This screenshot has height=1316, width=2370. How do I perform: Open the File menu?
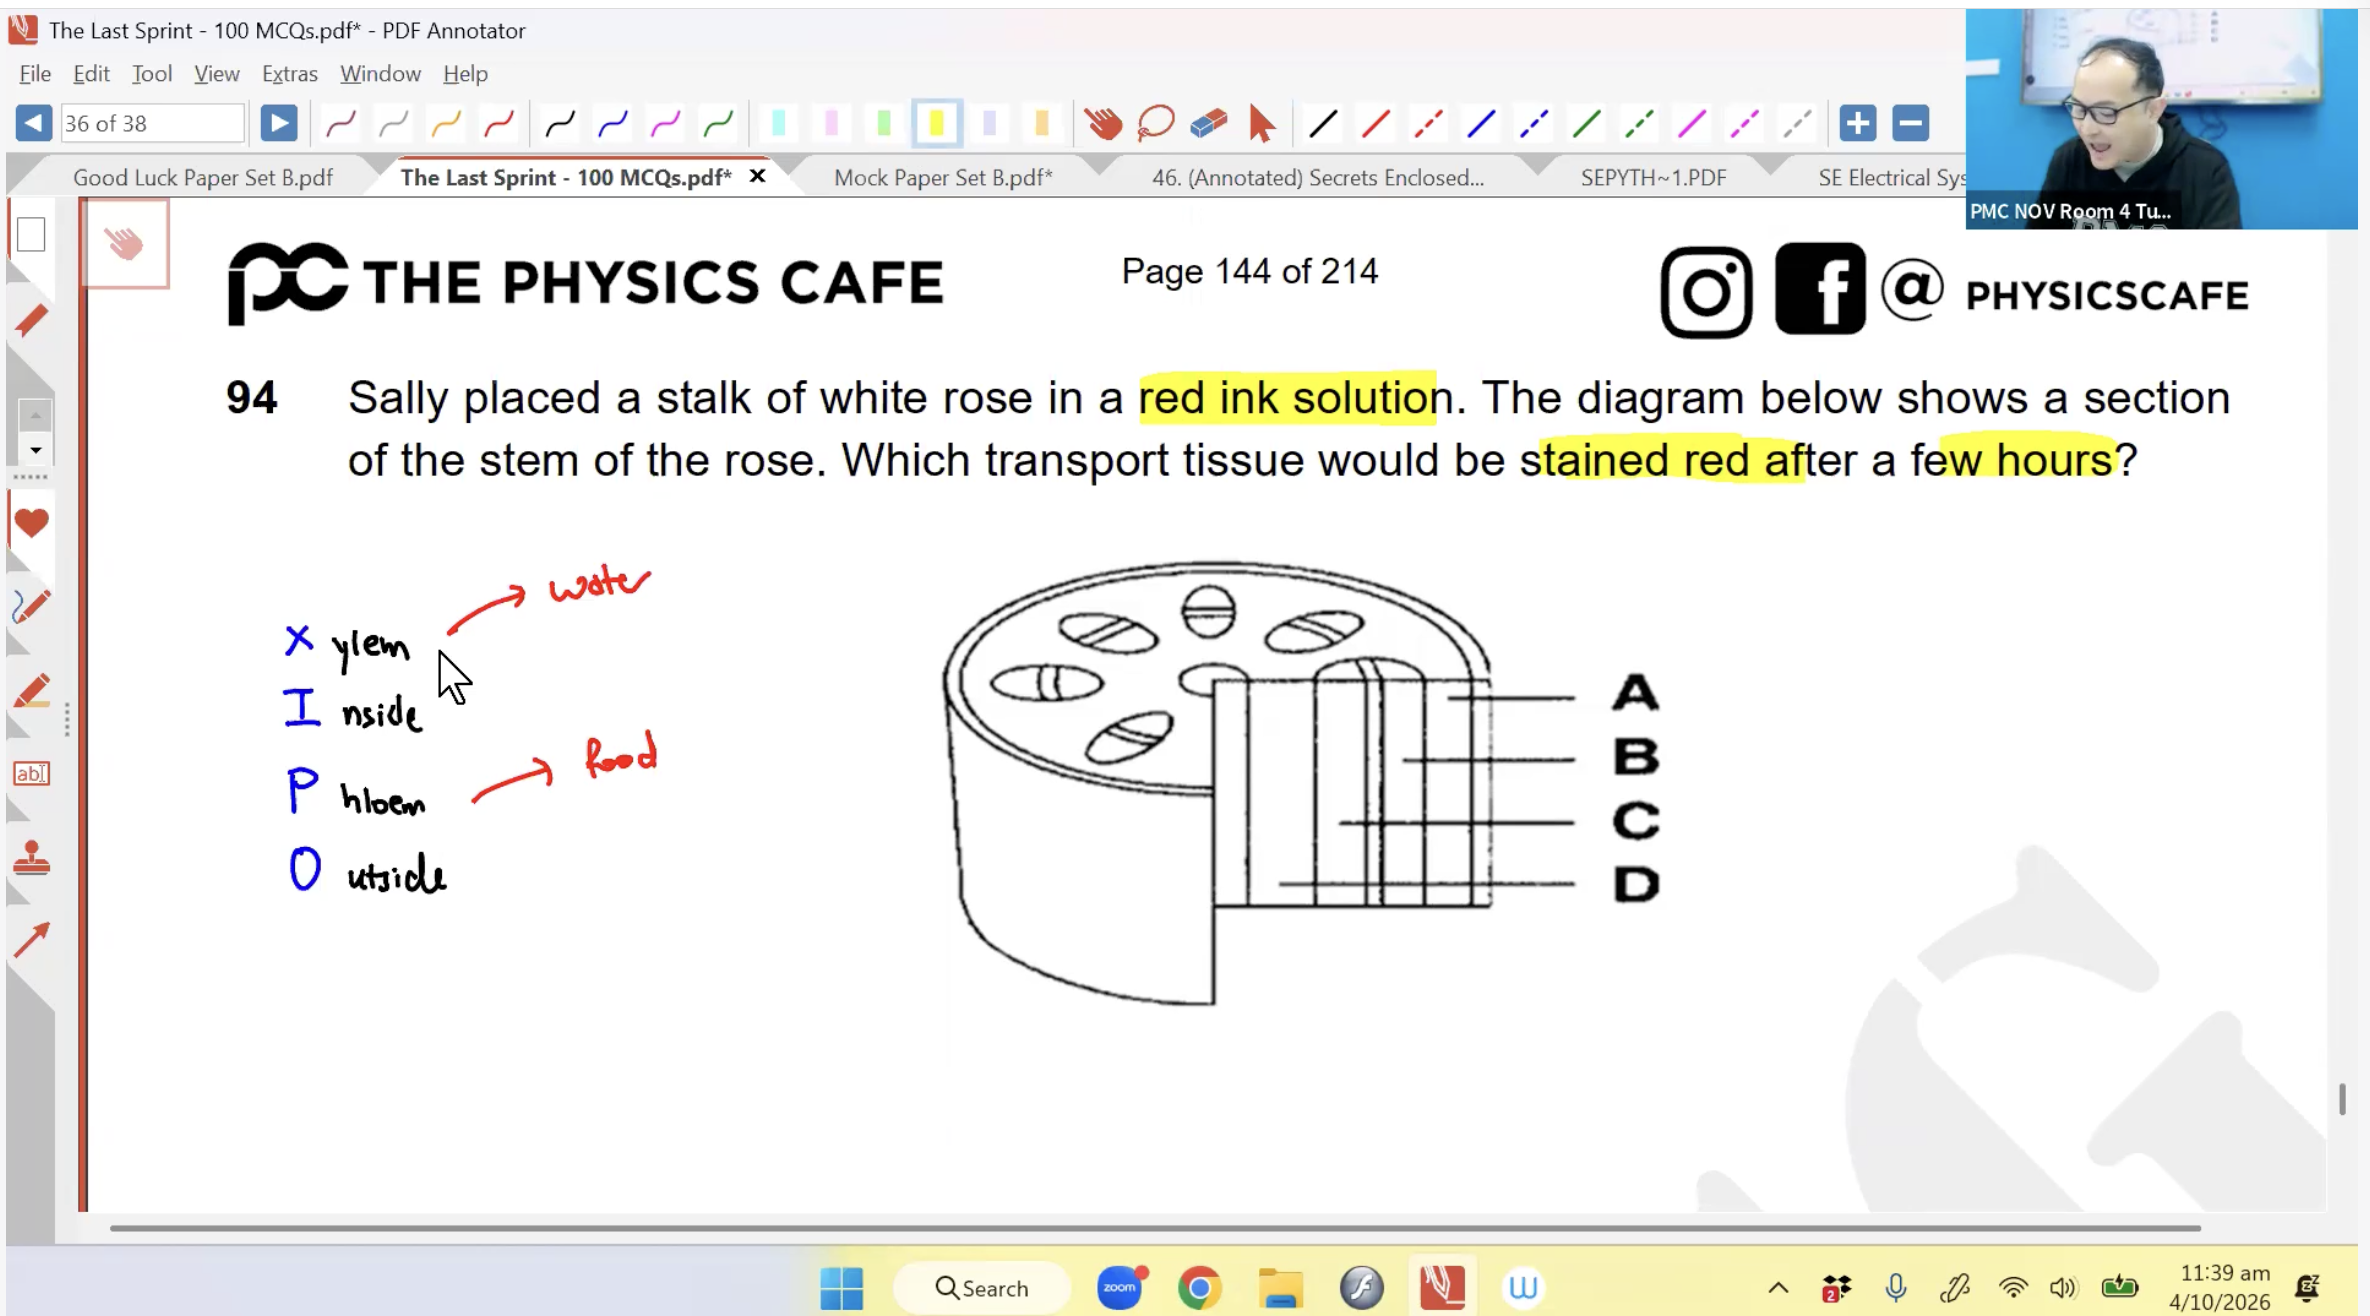click(x=35, y=74)
